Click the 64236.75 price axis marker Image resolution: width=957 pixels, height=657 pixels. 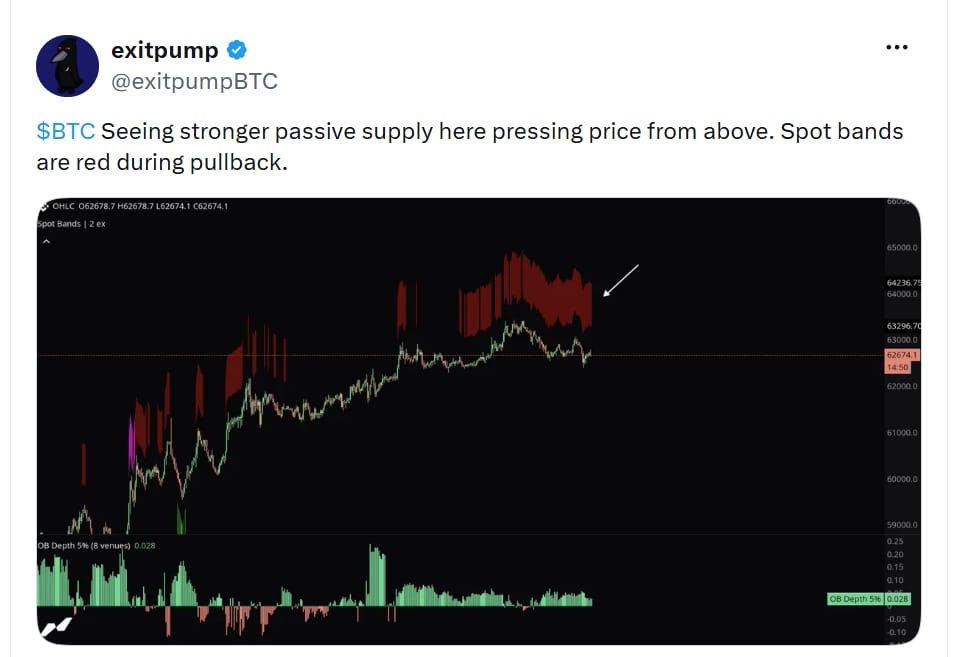[x=903, y=283]
